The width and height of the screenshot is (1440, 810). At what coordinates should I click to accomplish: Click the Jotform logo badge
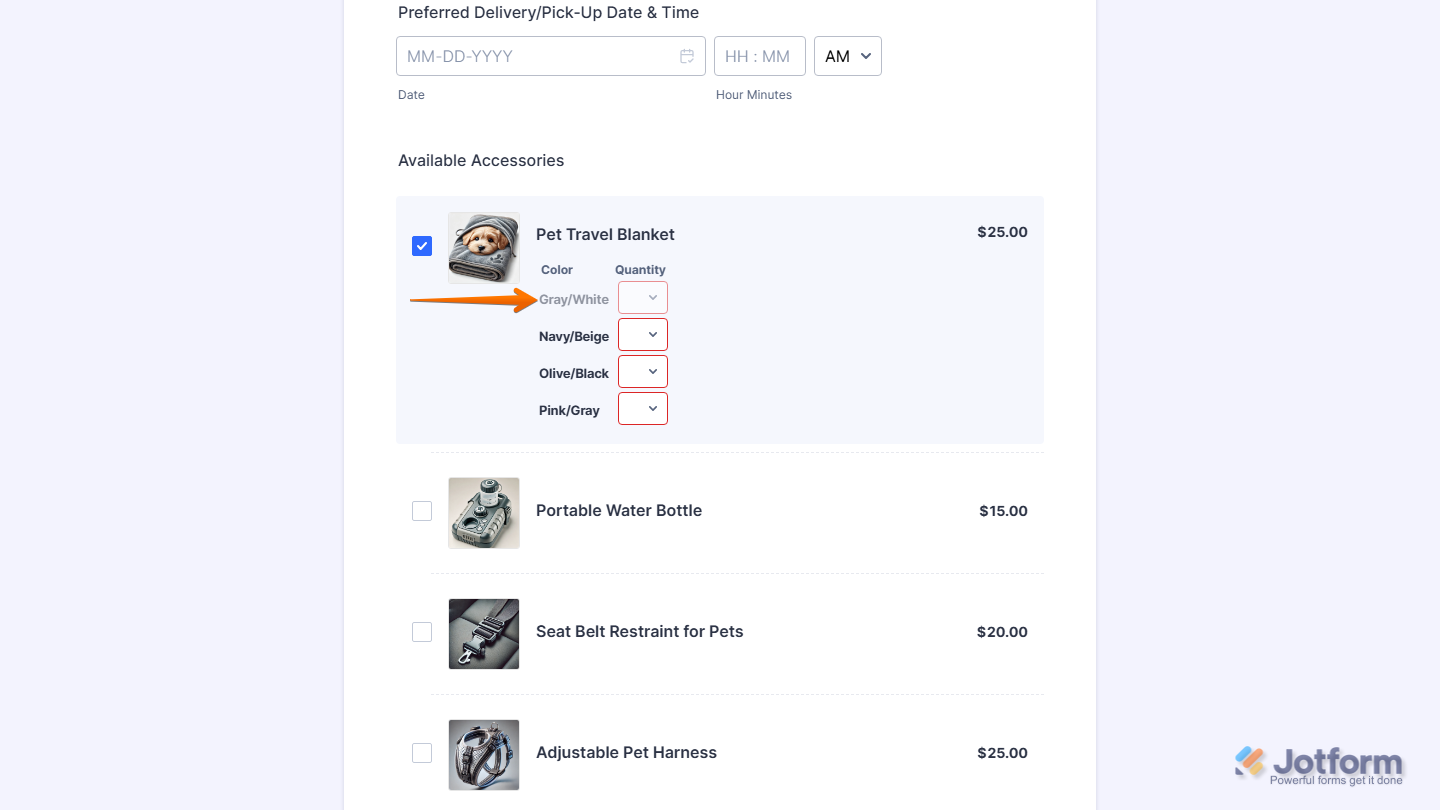[x=1319, y=765]
